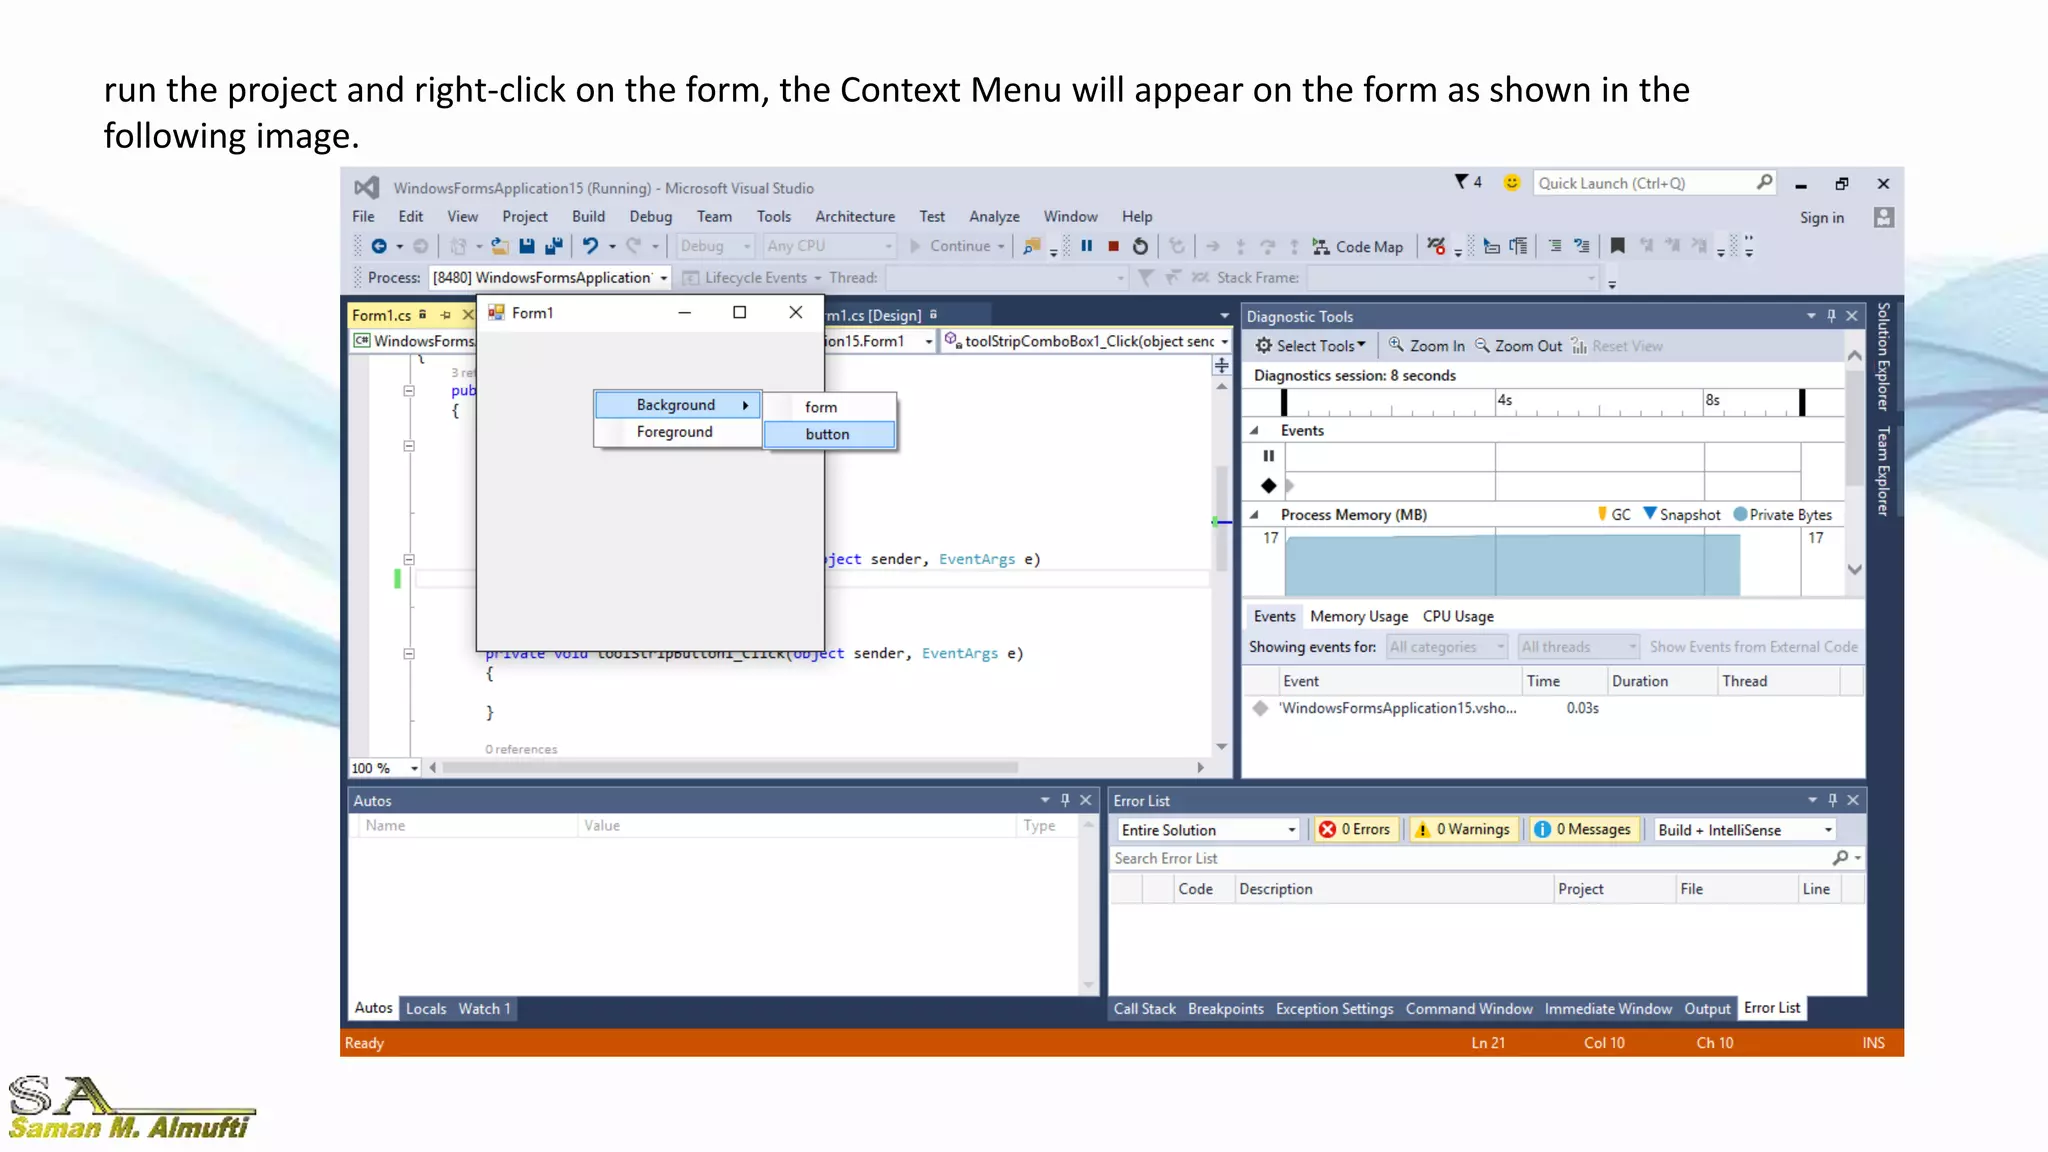Collapse the Events section in Diagnostic Tools
The image size is (2048, 1152).
pyautogui.click(x=1254, y=431)
